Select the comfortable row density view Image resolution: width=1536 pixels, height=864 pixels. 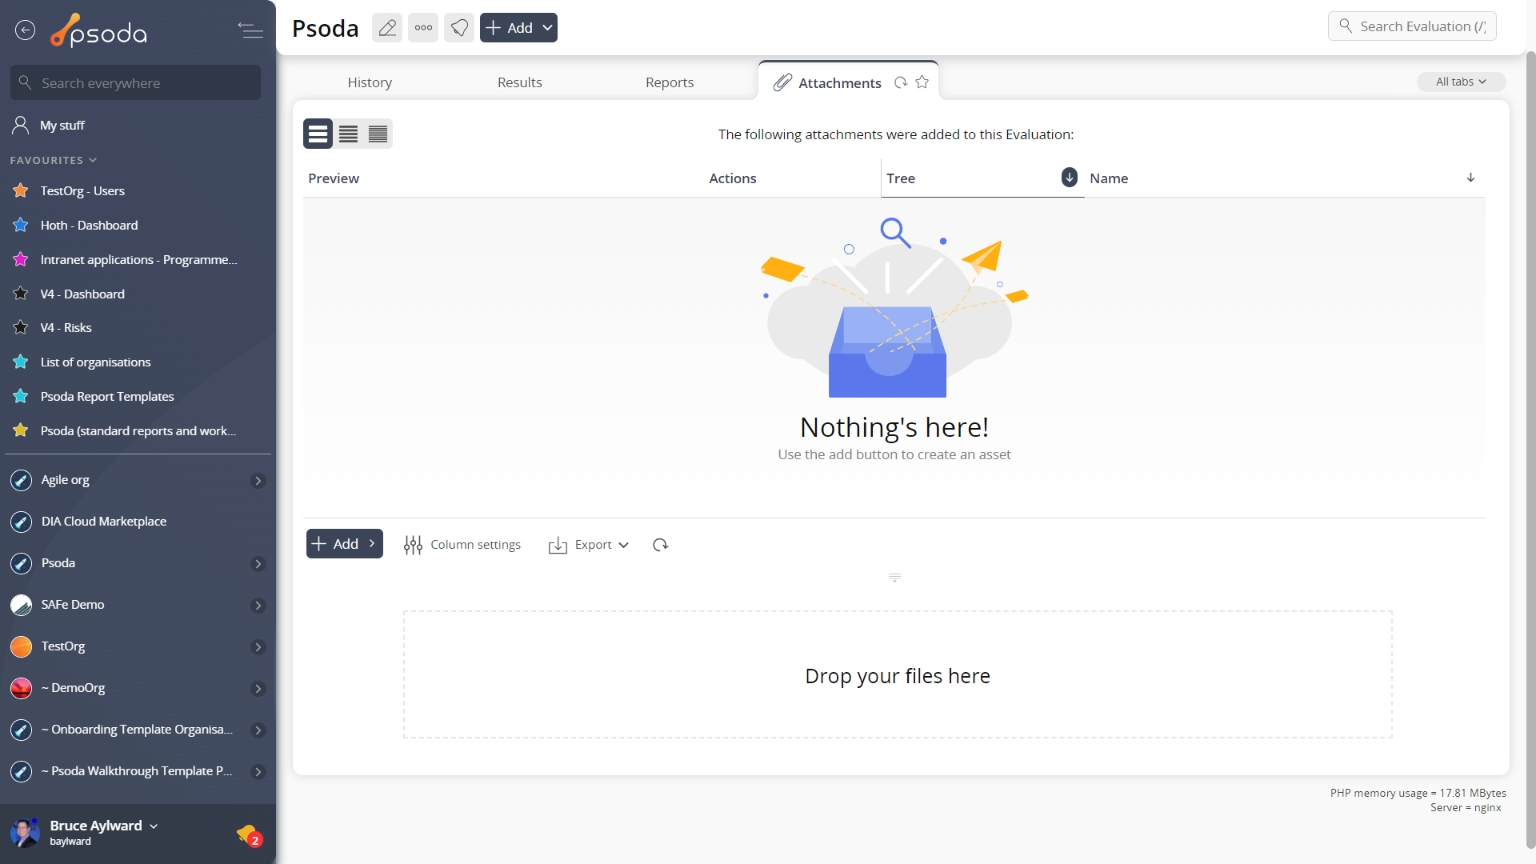pos(318,134)
